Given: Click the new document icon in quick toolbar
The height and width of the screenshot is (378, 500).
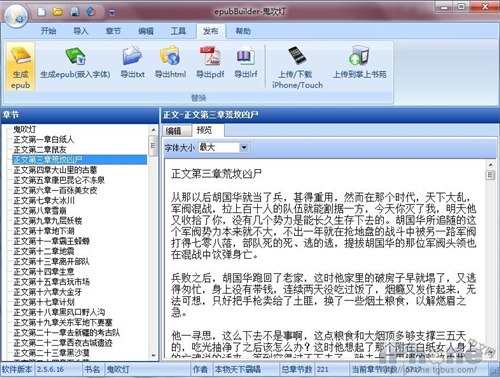Looking at the screenshot, I should [x=42, y=12].
